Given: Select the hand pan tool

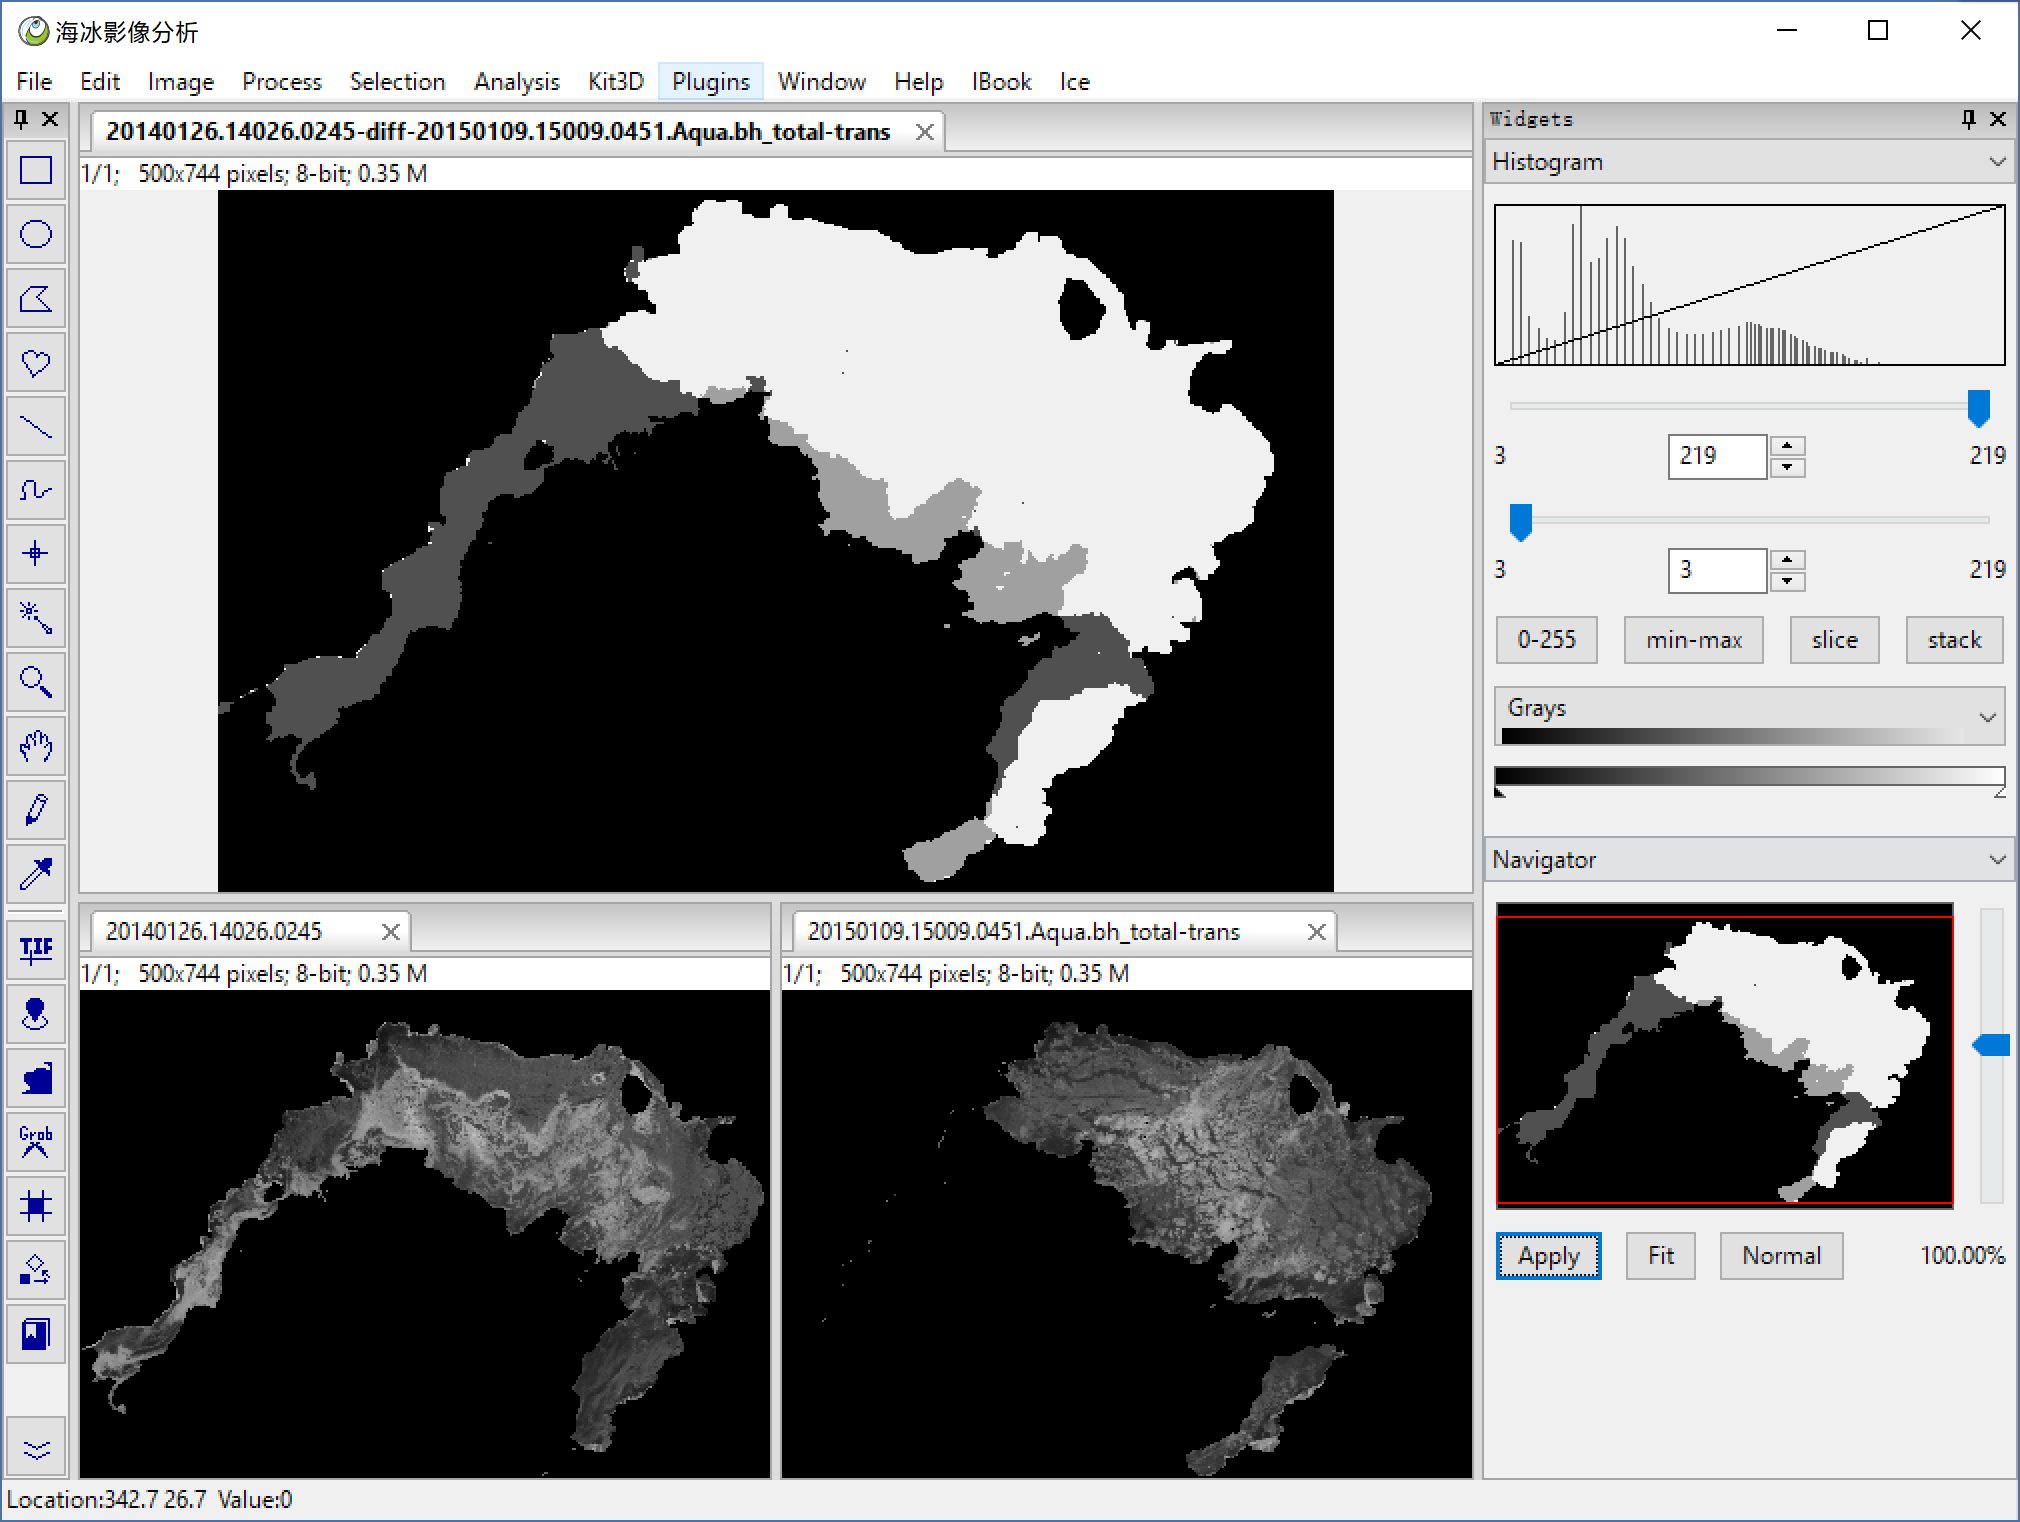Looking at the screenshot, I should tap(36, 746).
